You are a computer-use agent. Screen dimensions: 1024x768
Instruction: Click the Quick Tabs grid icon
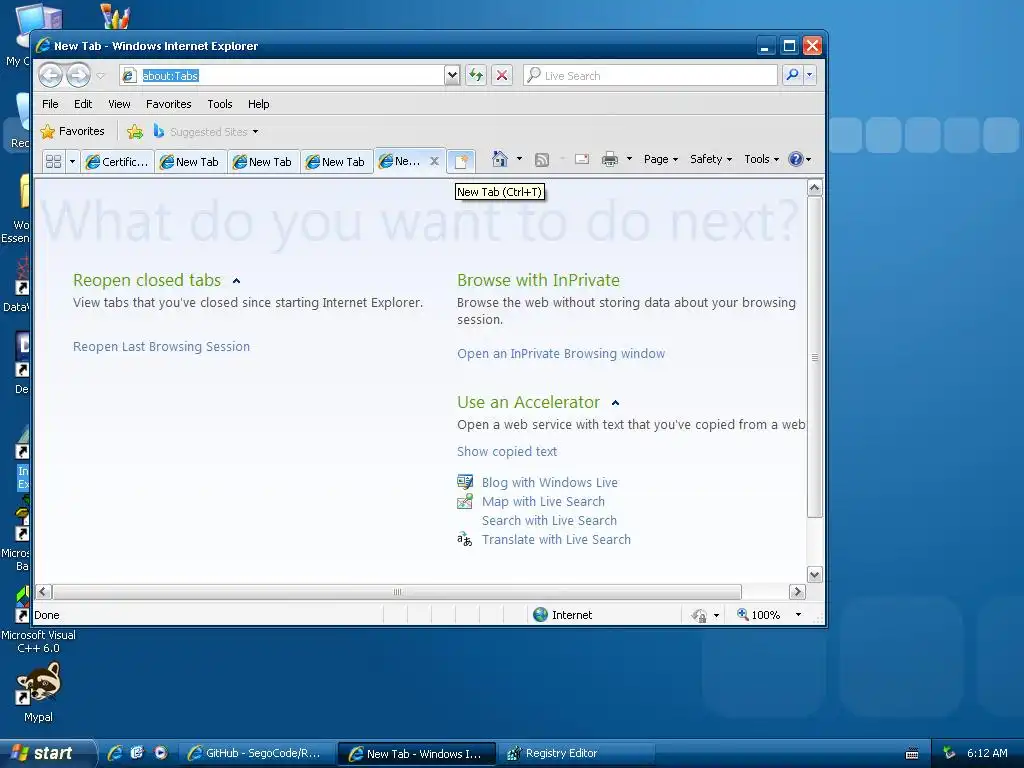(54, 161)
